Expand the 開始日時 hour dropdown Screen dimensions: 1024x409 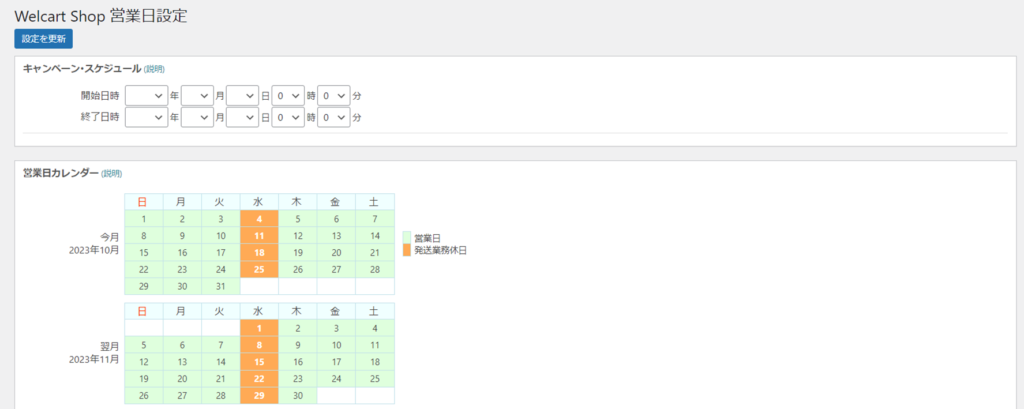click(x=289, y=95)
